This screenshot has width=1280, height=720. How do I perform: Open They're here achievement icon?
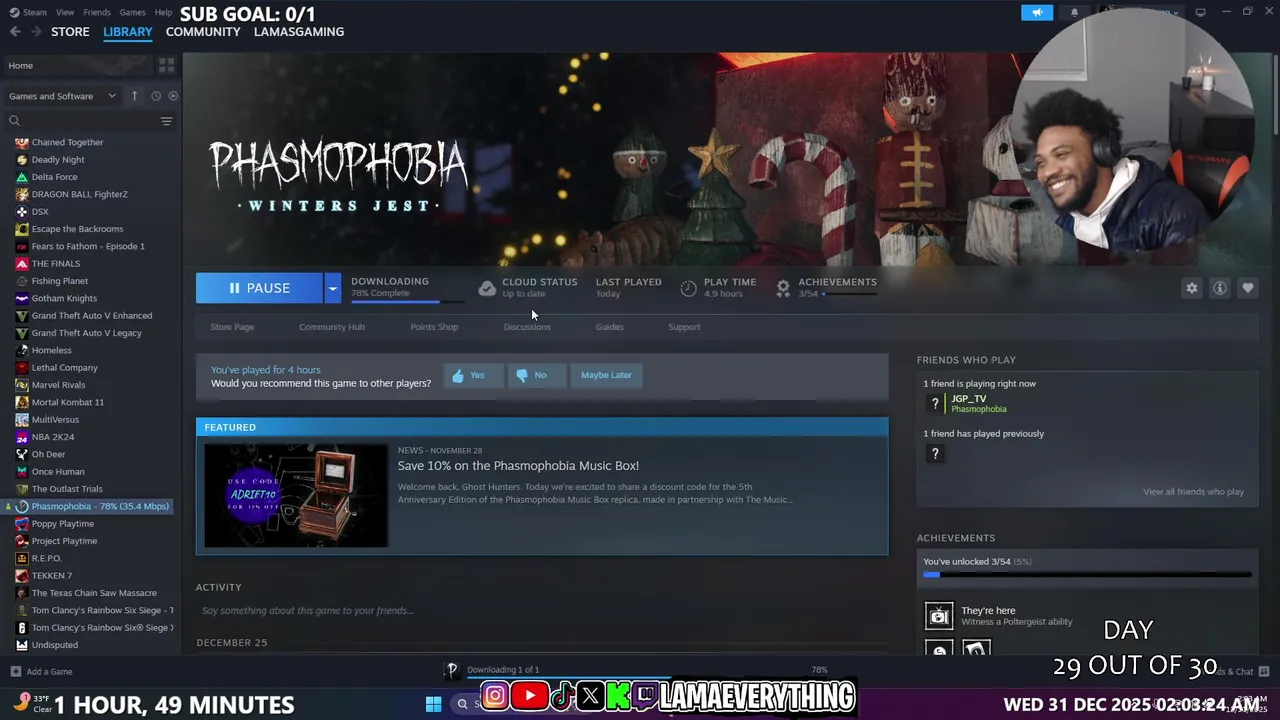coord(939,615)
